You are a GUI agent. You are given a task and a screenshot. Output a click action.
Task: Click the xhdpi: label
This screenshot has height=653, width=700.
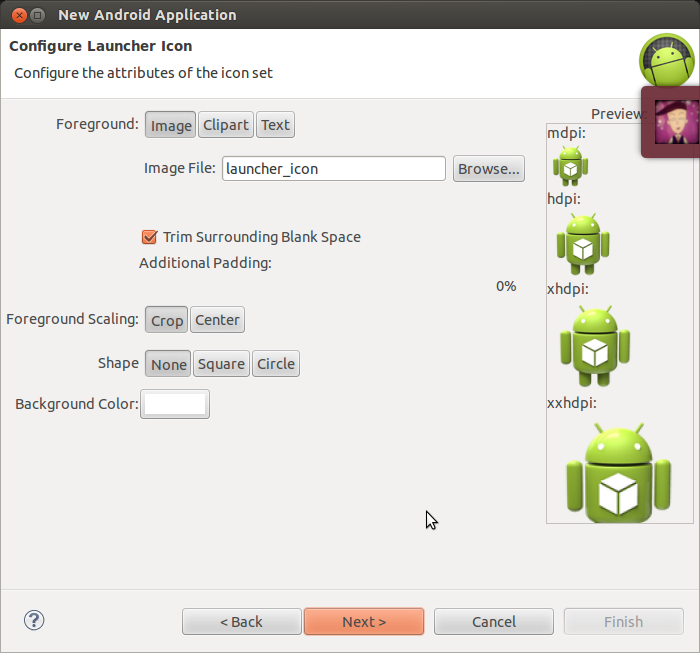coord(568,289)
